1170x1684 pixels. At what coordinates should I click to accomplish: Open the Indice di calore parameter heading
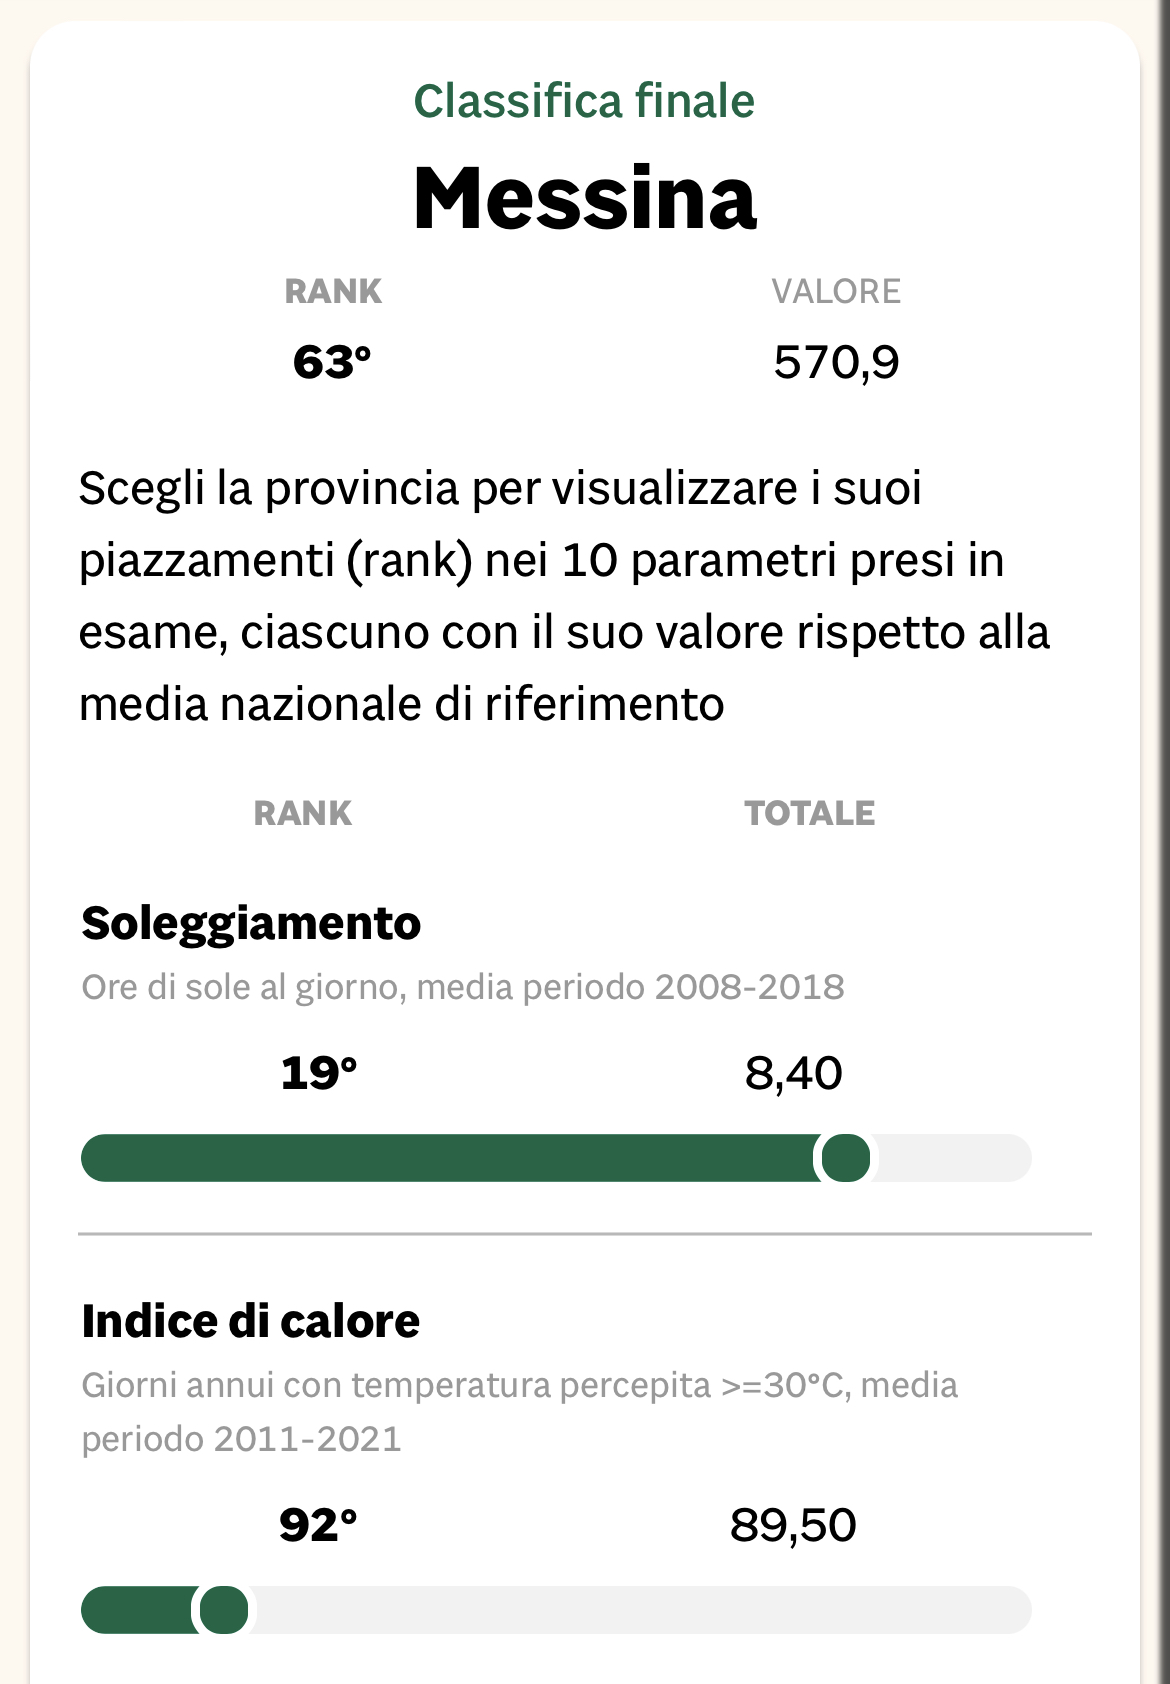tap(251, 1320)
